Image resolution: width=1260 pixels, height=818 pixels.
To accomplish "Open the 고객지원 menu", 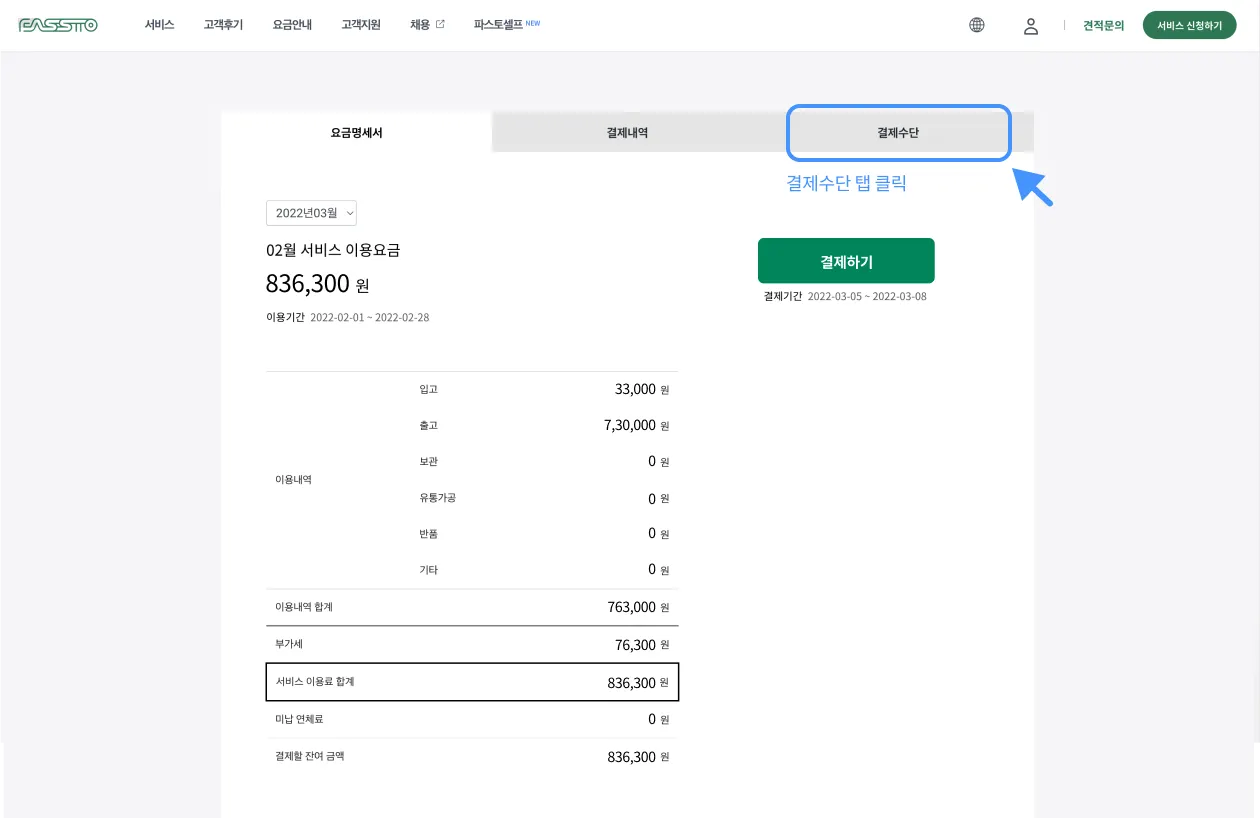I will (x=360, y=25).
